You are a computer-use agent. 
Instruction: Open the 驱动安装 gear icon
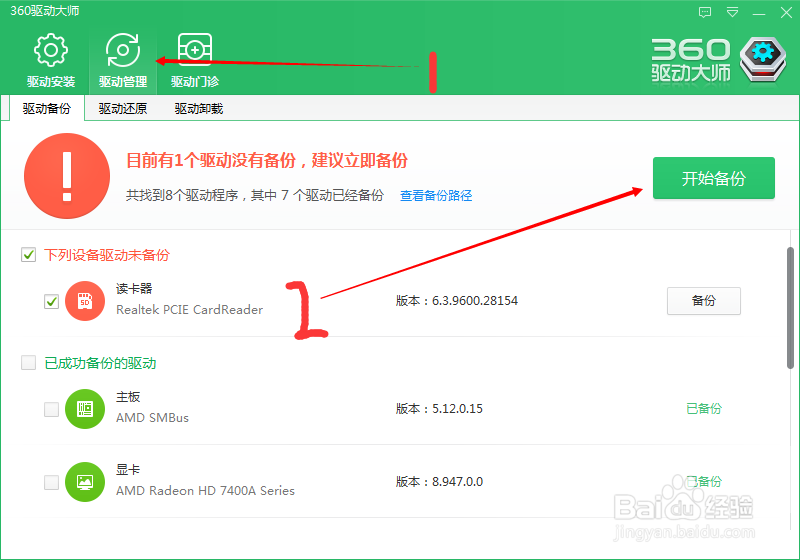point(51,50)
